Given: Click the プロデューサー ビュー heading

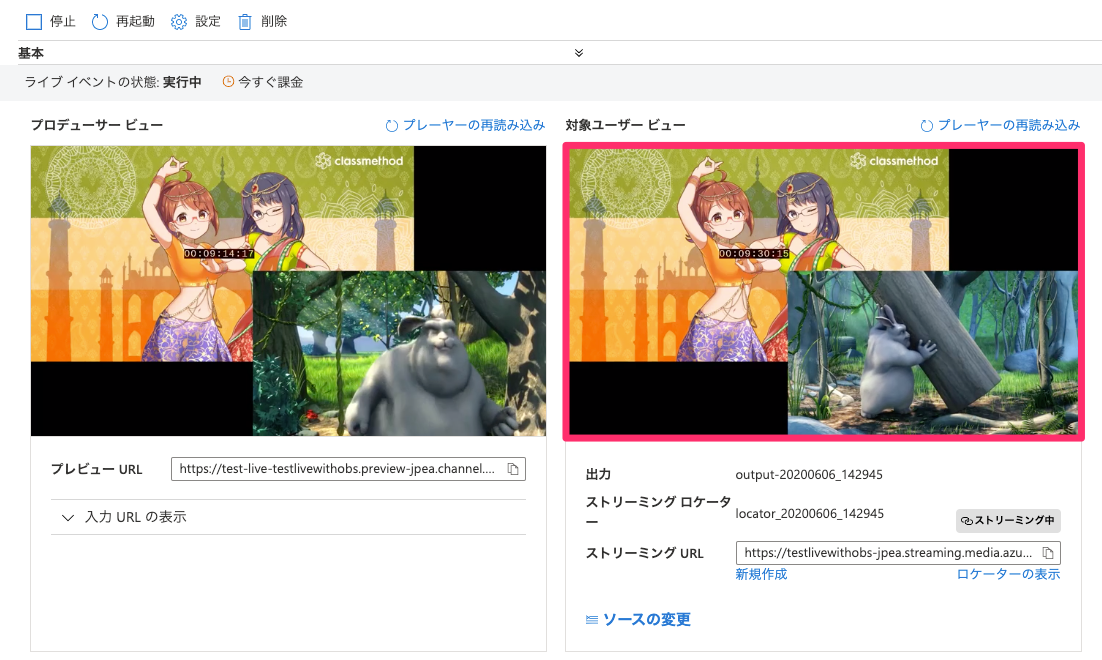Looking at the screenshot, I should [x=97, y=125].
